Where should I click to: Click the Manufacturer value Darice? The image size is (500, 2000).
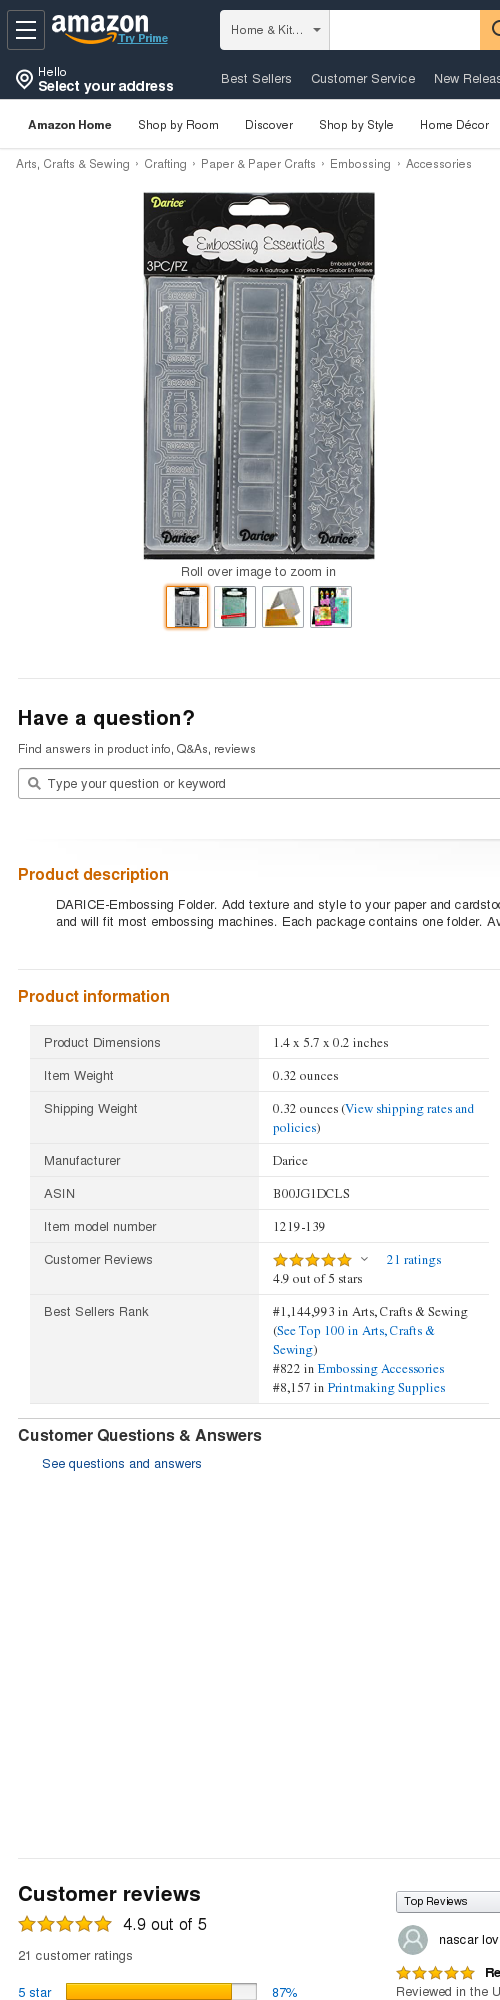[290, 1161]
